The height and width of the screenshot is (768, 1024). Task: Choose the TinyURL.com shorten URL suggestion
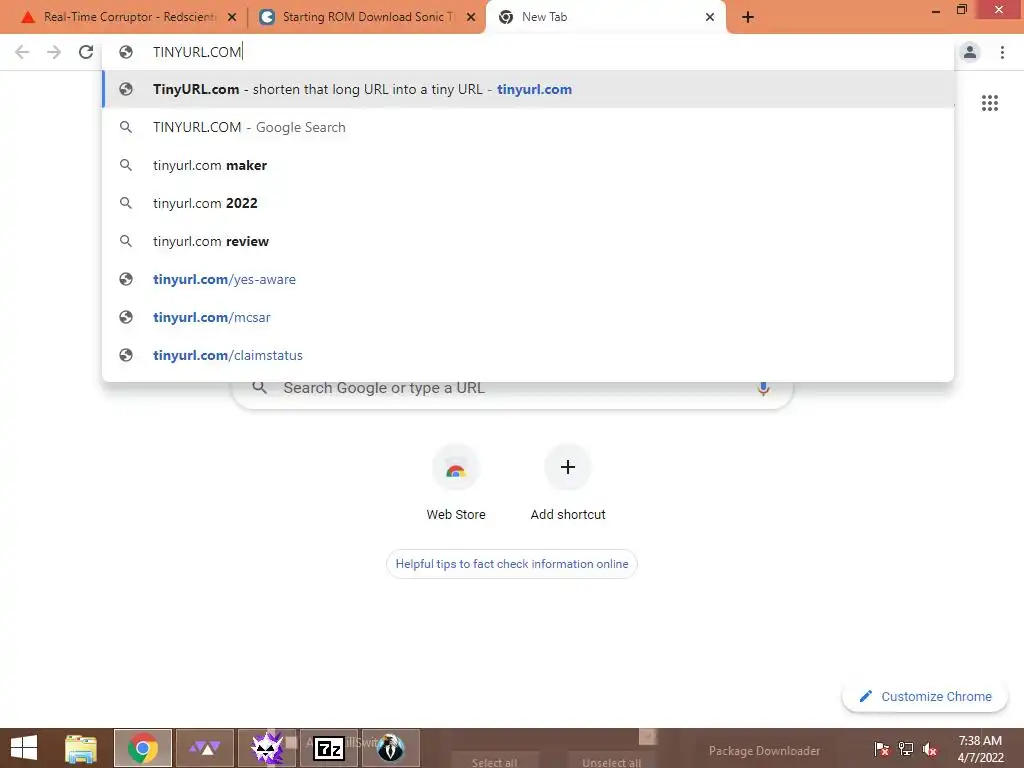click(528, 89)
